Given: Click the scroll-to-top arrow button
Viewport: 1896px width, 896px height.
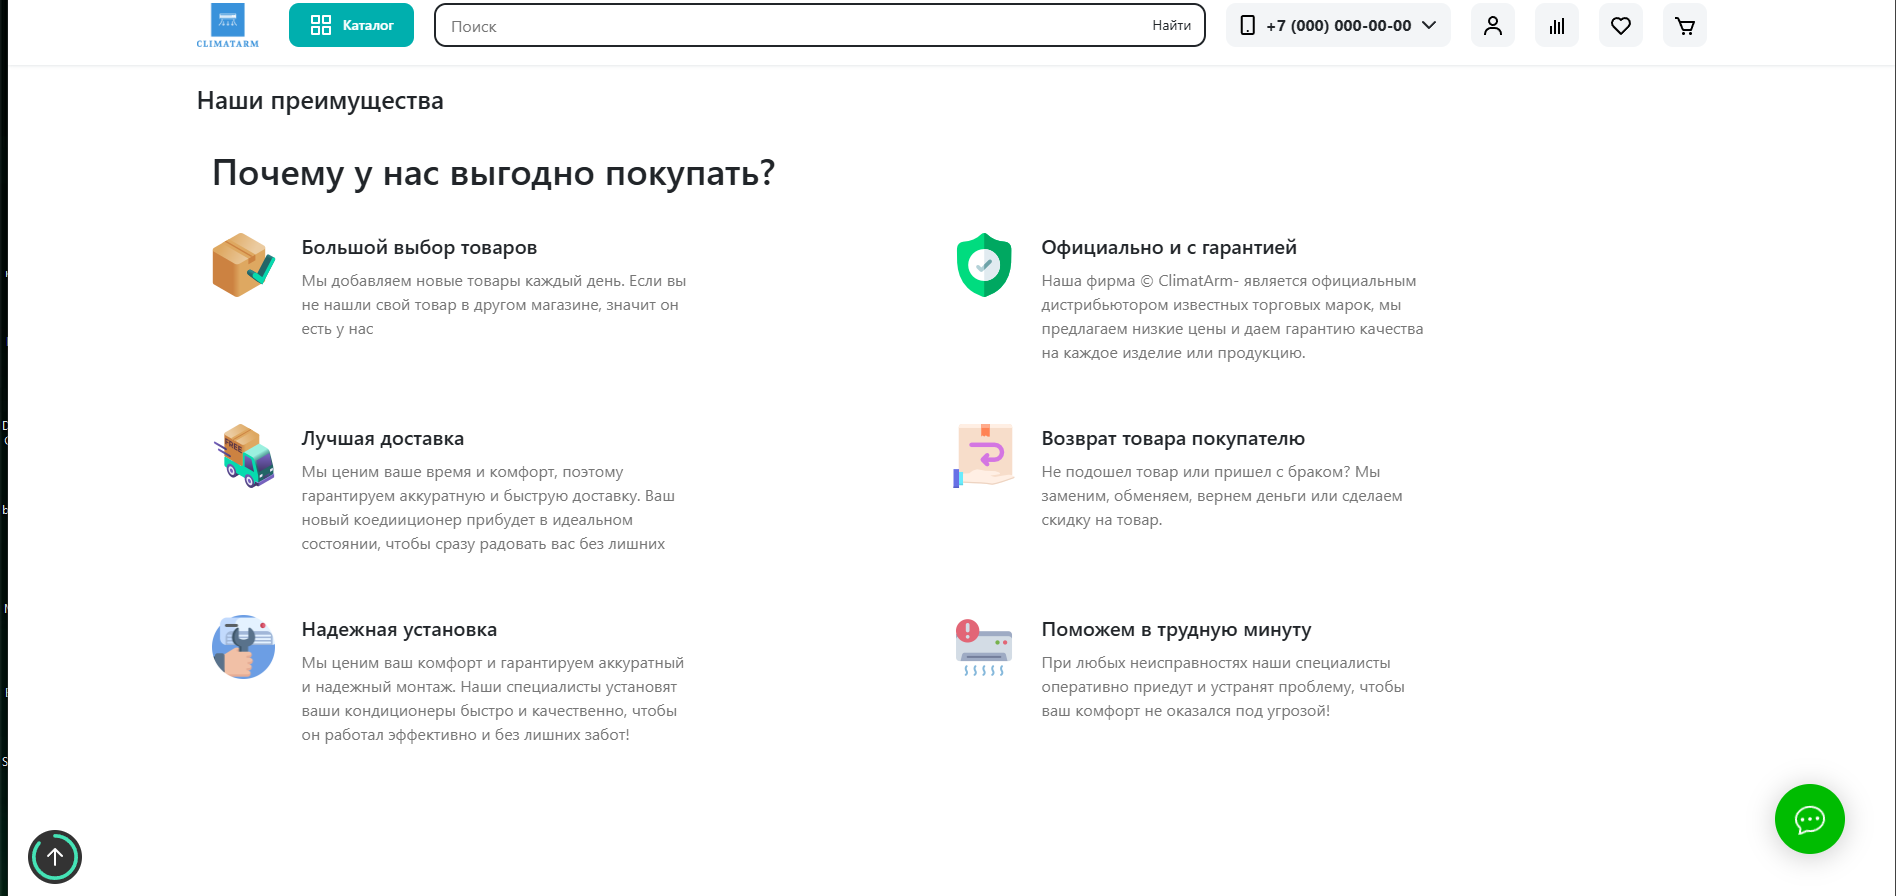Looking at the screenshot, I should tap(55, 857).
